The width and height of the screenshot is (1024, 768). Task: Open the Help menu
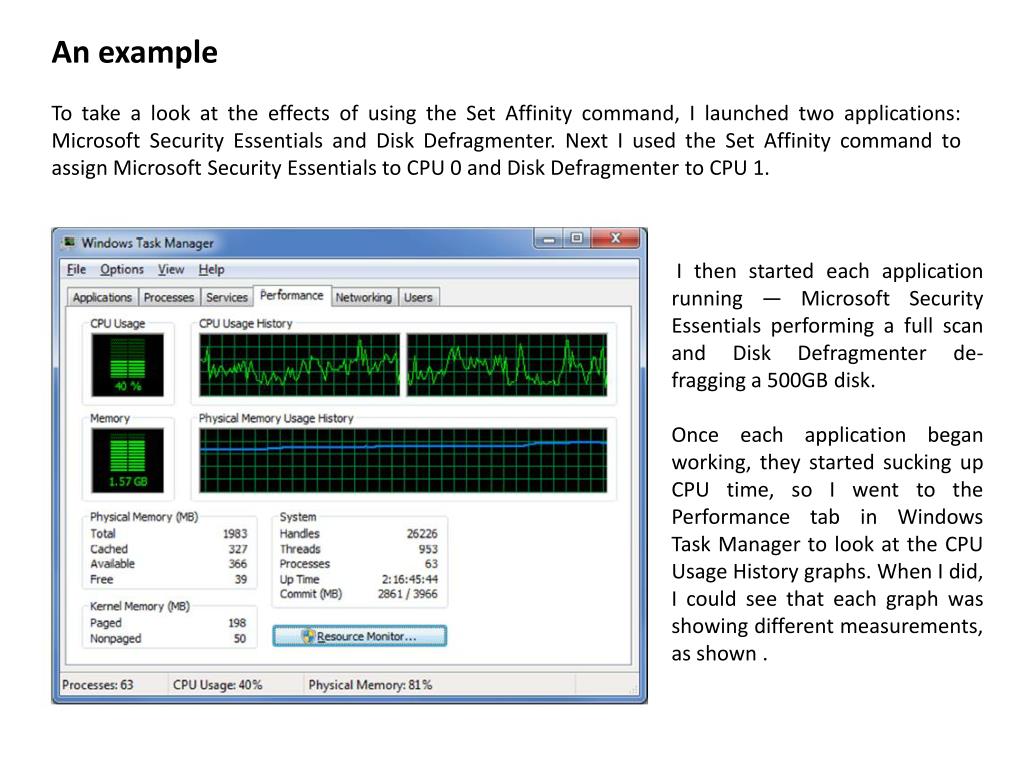(x=212, y=269)
